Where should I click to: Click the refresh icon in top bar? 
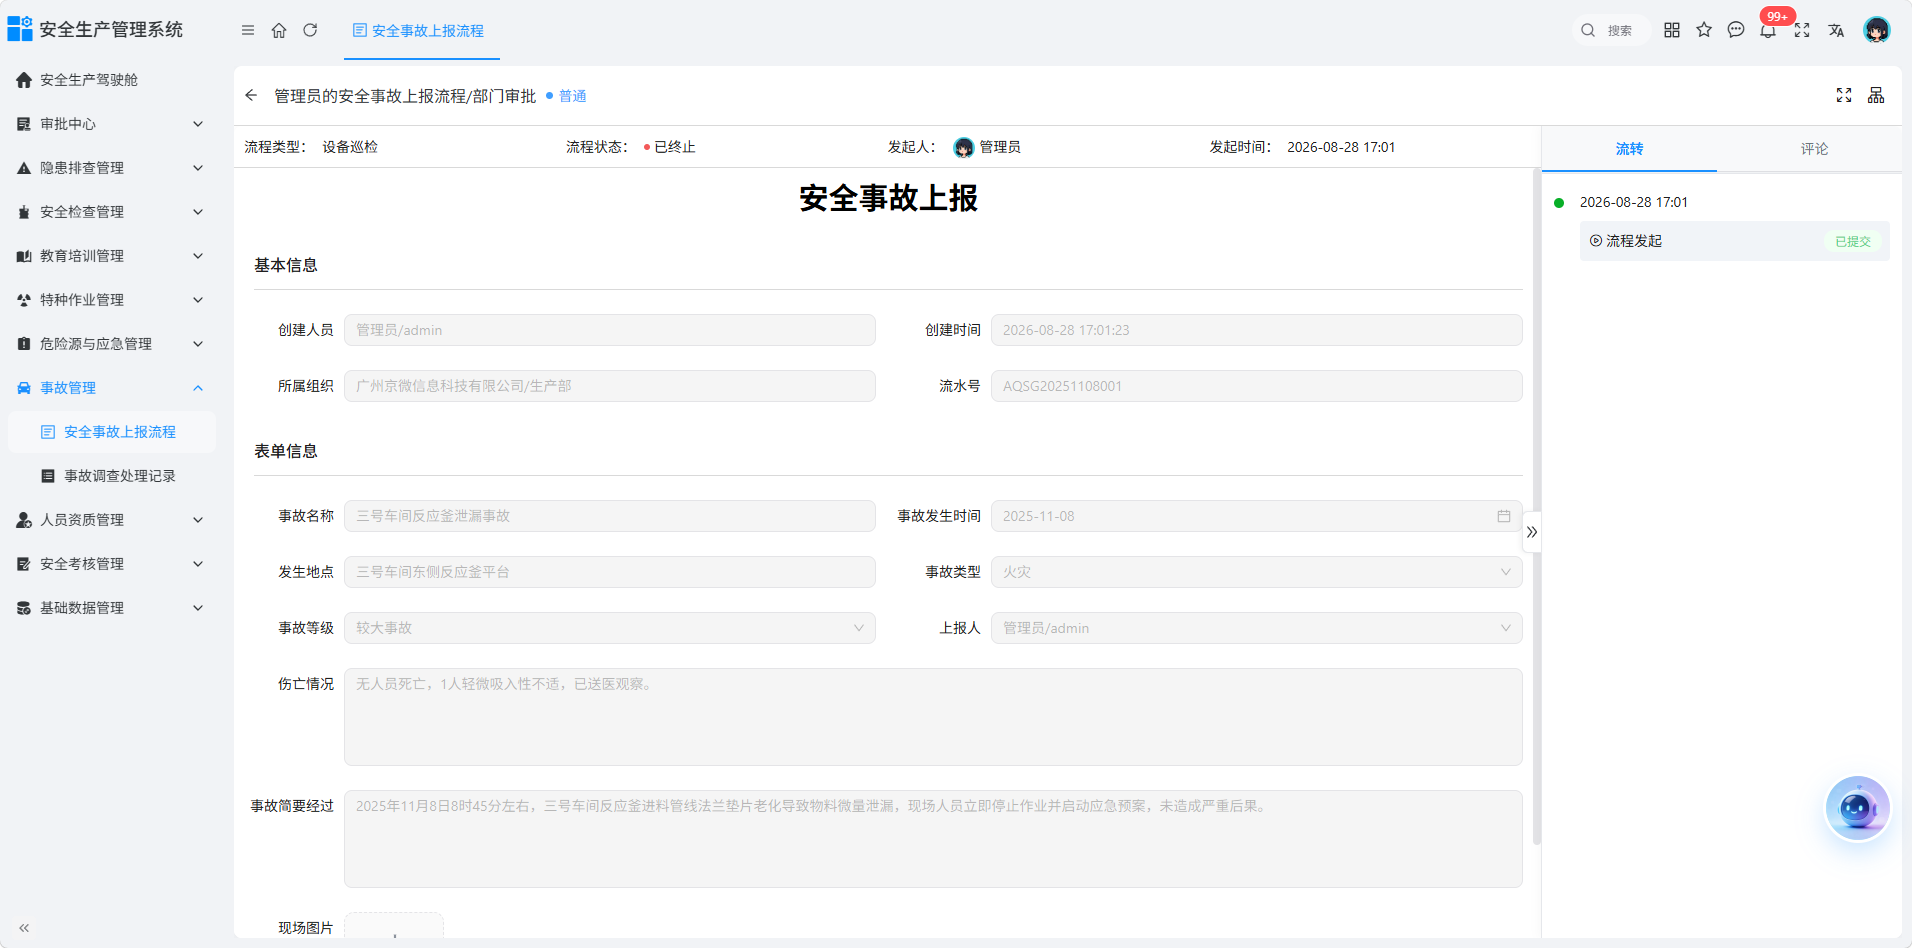pos(310,30)
